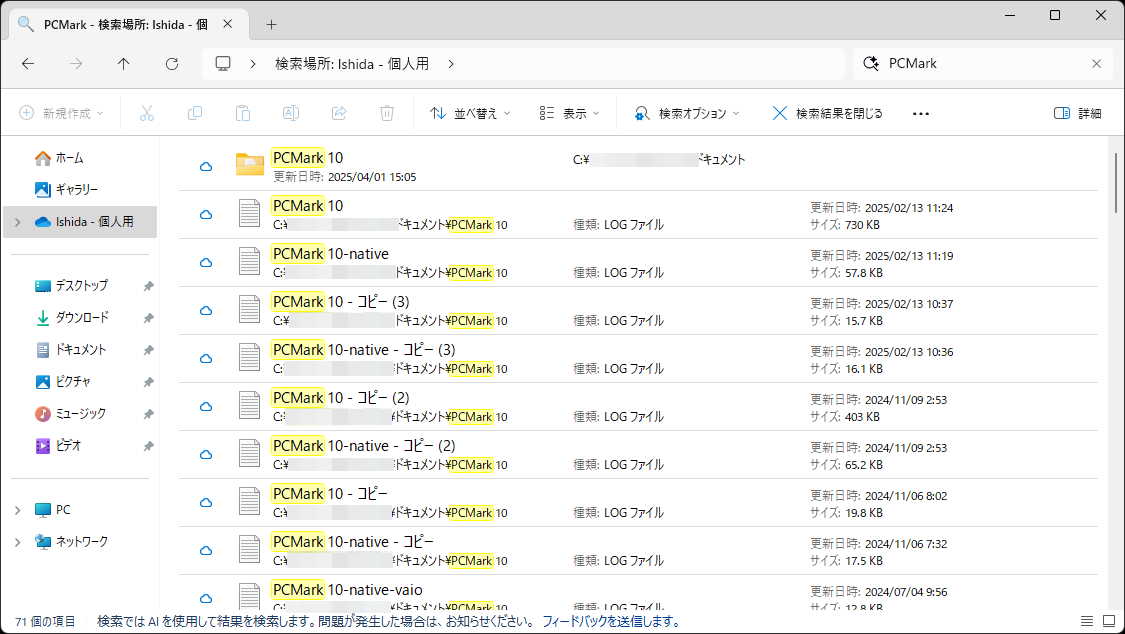The width and height of the screenshot is (1125, 634).
Task: Click the up-one-level arrow icon
Action: (x=123, y=63)
